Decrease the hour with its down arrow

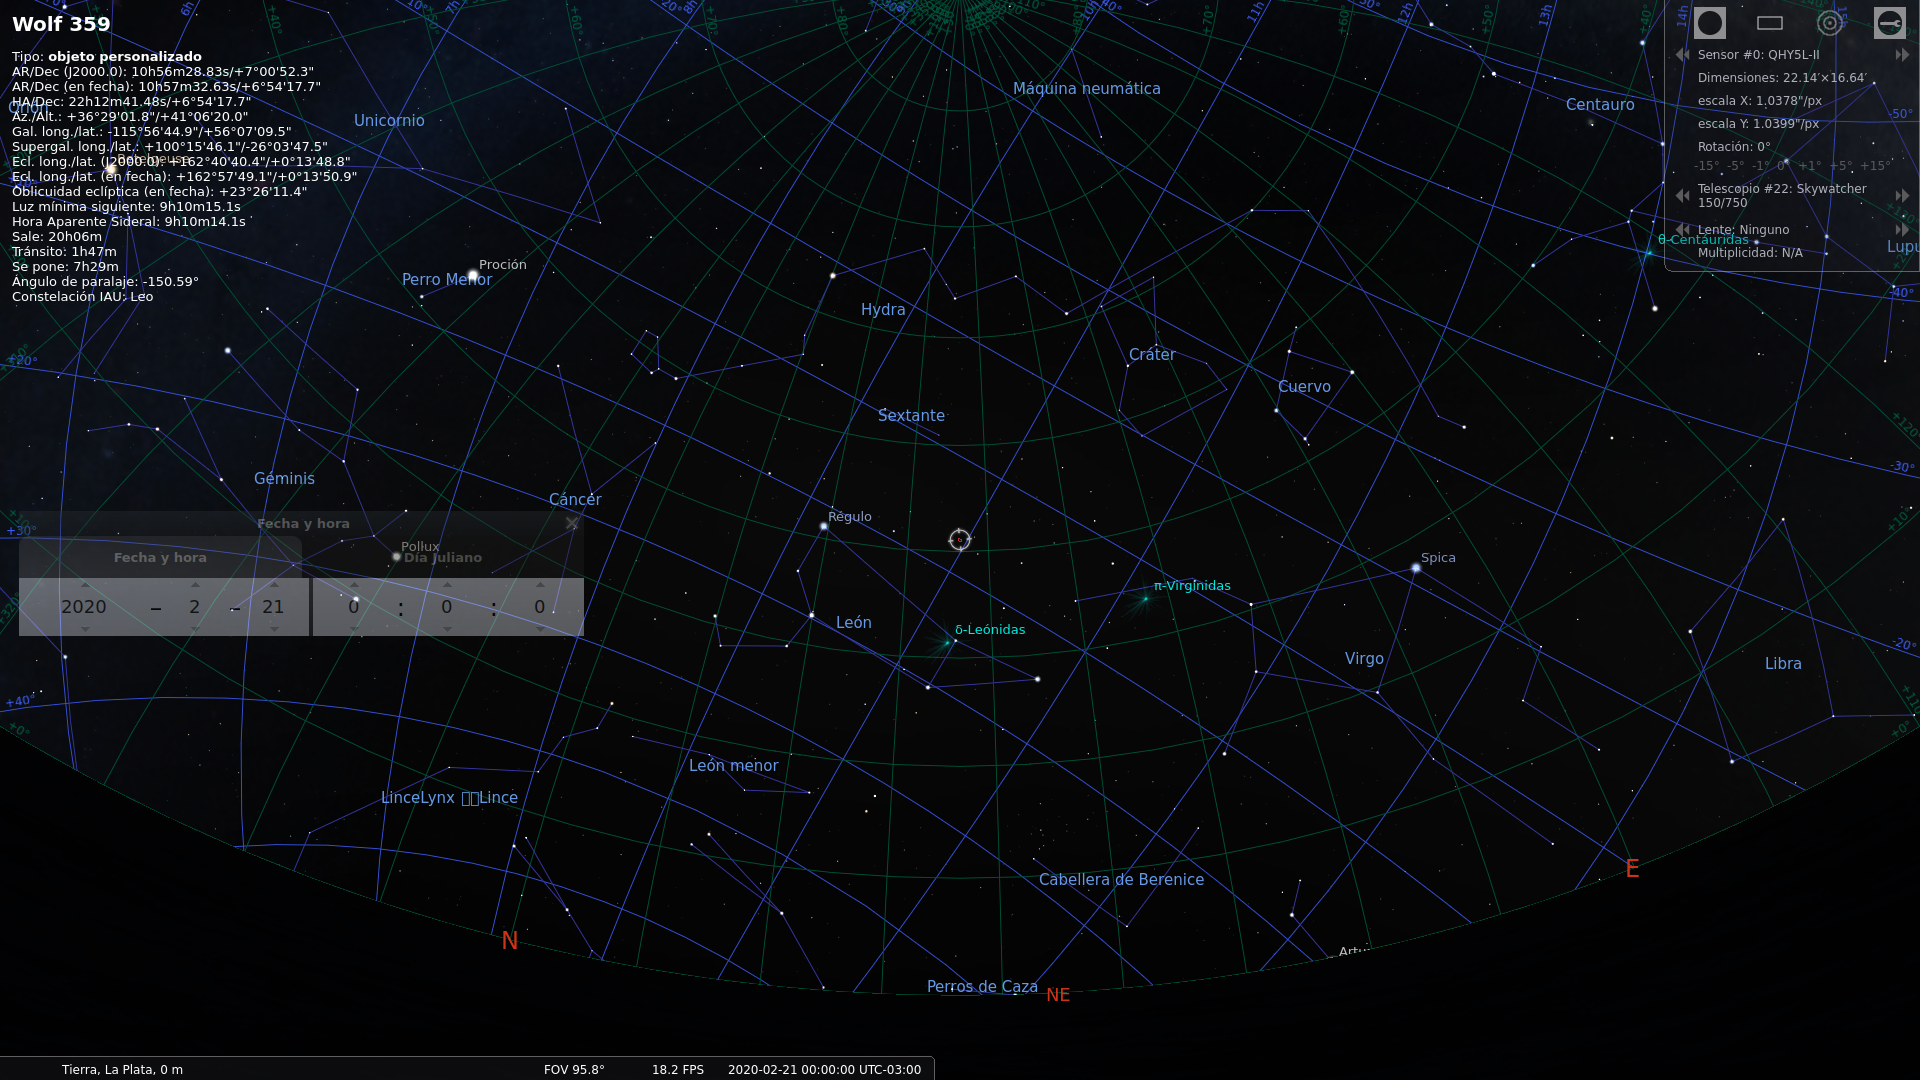(x=354, y=629)
